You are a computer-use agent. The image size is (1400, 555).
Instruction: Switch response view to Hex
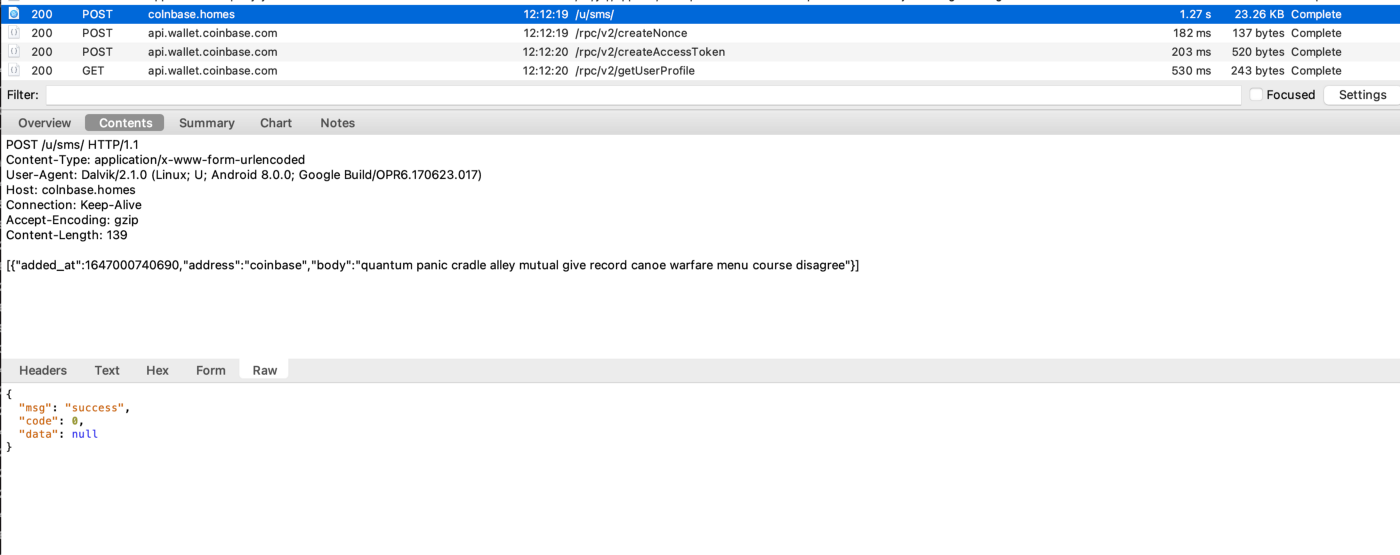(x=158, y=370)
